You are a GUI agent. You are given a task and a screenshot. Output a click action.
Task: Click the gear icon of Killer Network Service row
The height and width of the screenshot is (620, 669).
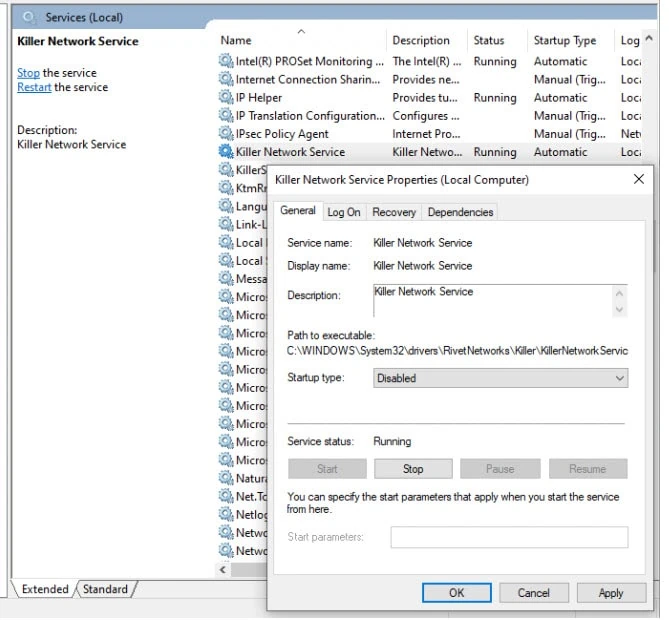tap(226, 151)
